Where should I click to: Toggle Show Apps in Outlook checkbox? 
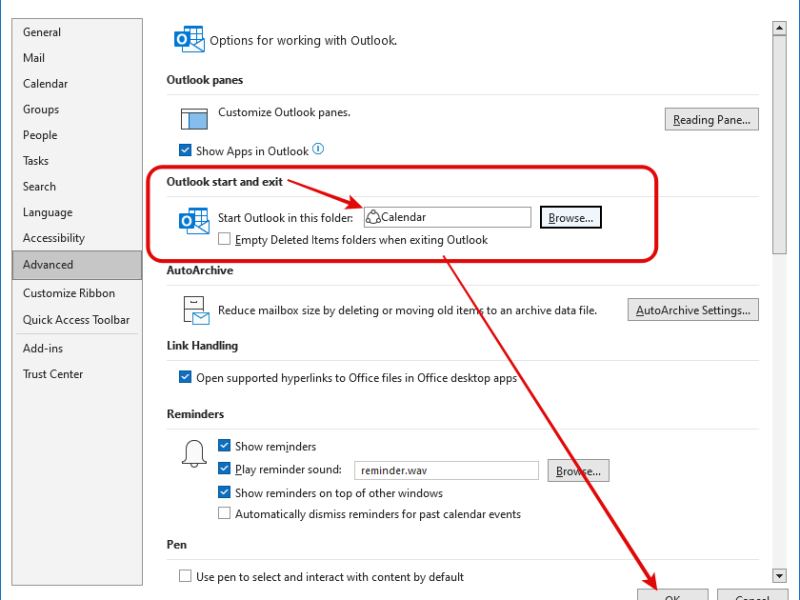185,151
